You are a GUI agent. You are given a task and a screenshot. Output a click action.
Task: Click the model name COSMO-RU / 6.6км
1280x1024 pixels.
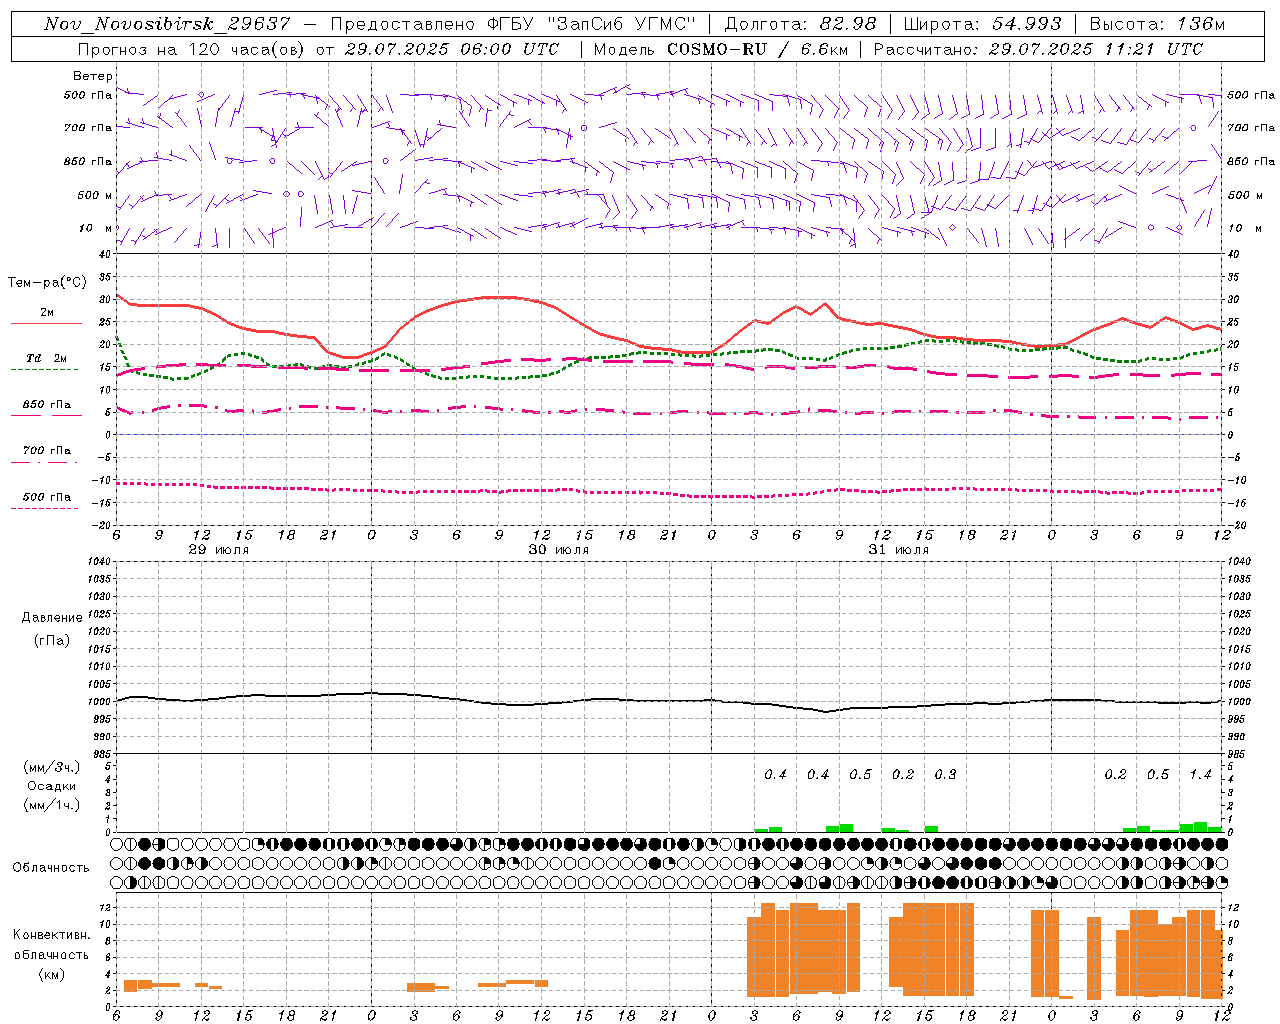757,49
